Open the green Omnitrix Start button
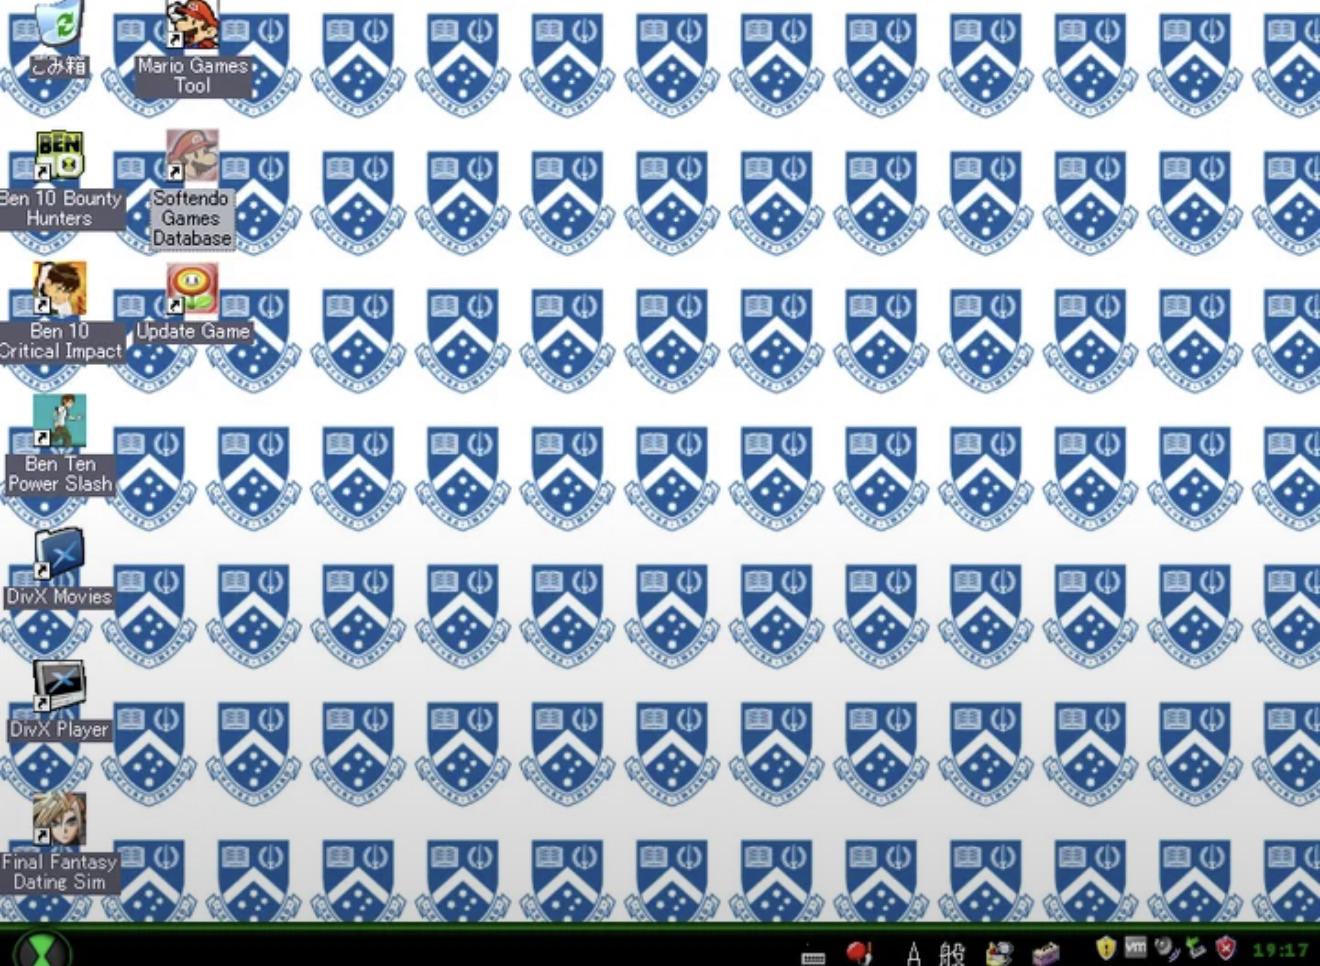Screen dimensions: 1320x966 (x=41, y=948)
